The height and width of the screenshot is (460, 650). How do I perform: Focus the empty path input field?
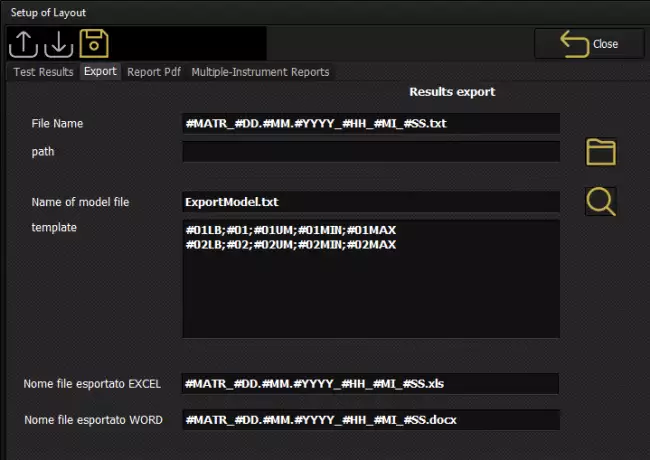point(370,152)
